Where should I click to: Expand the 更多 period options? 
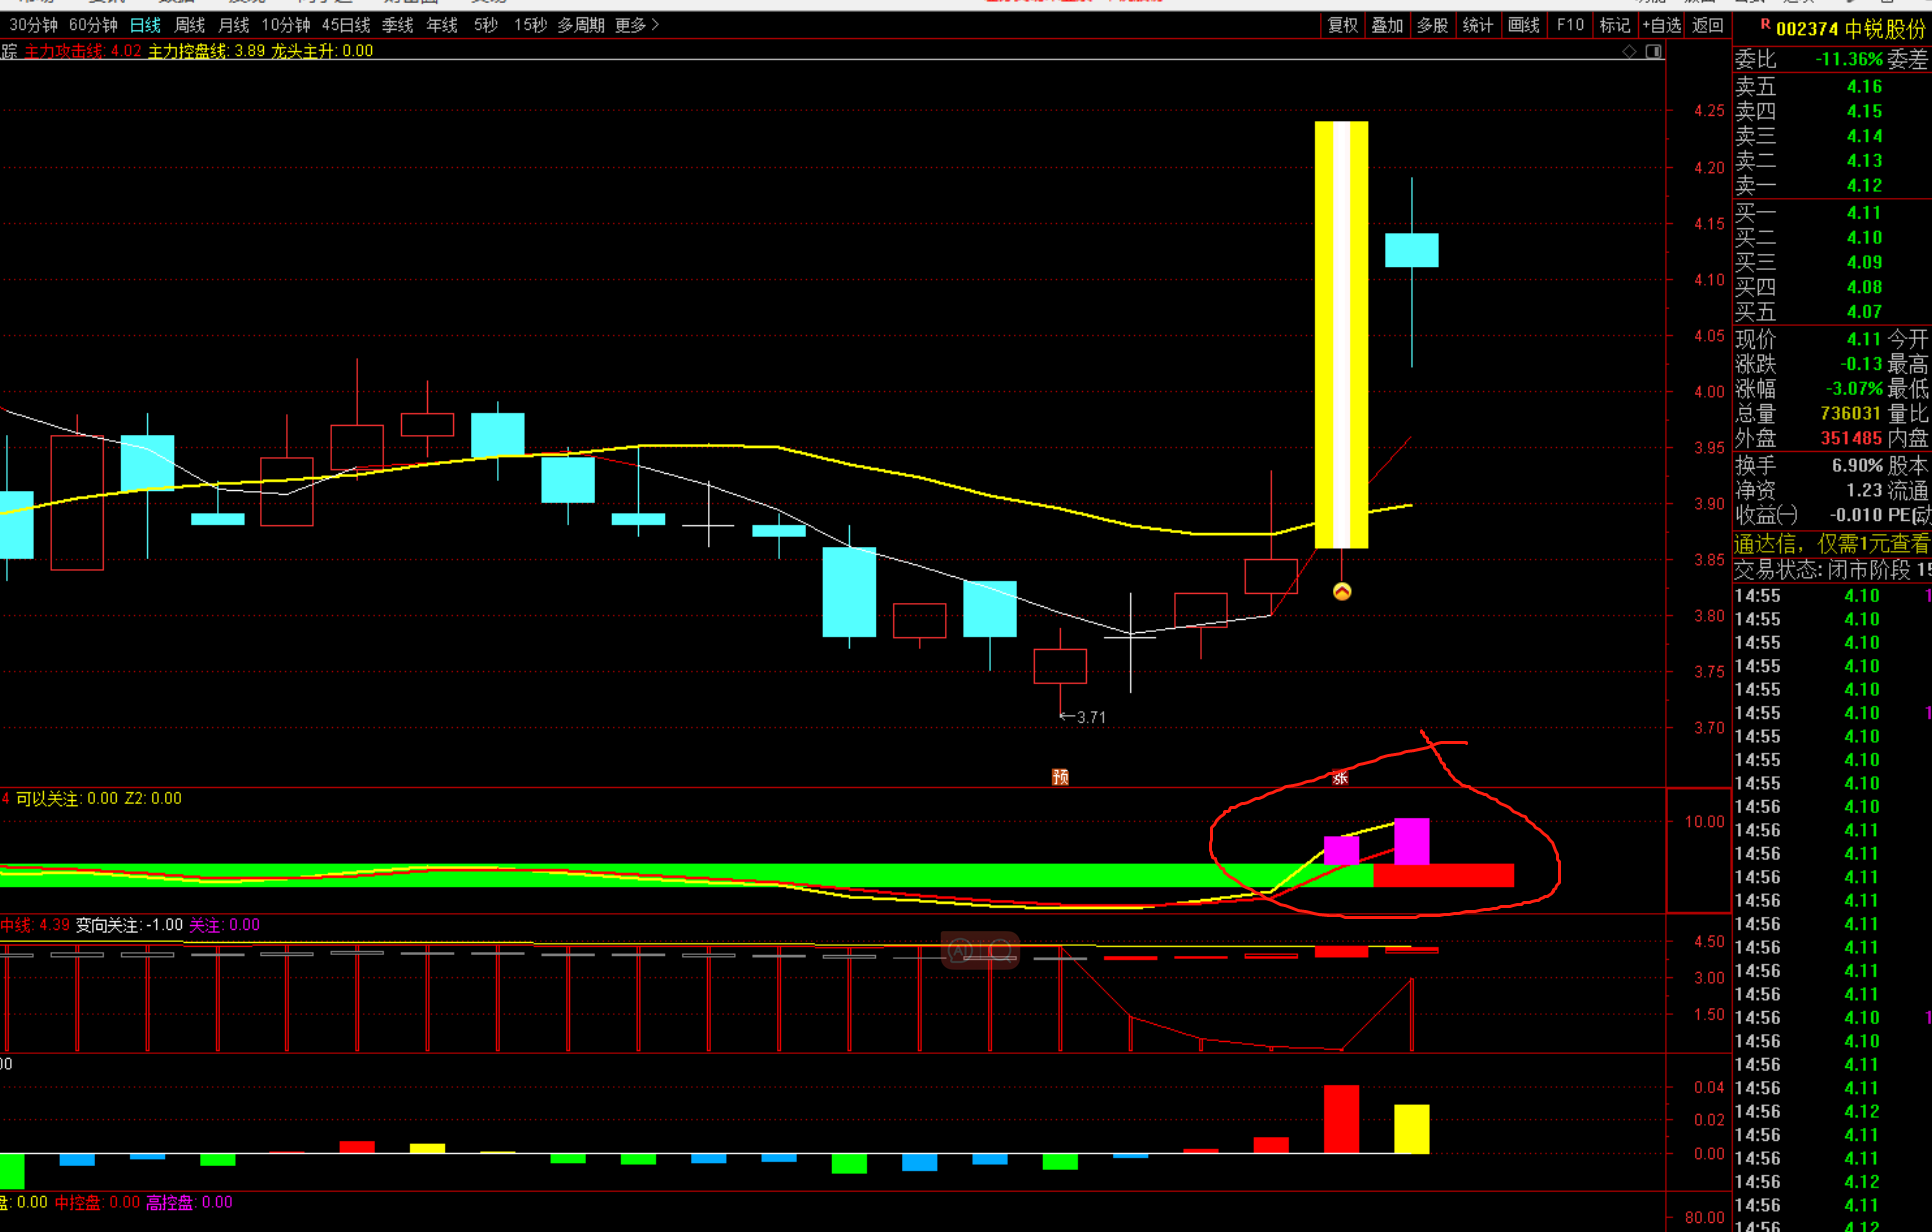(637, 25)
